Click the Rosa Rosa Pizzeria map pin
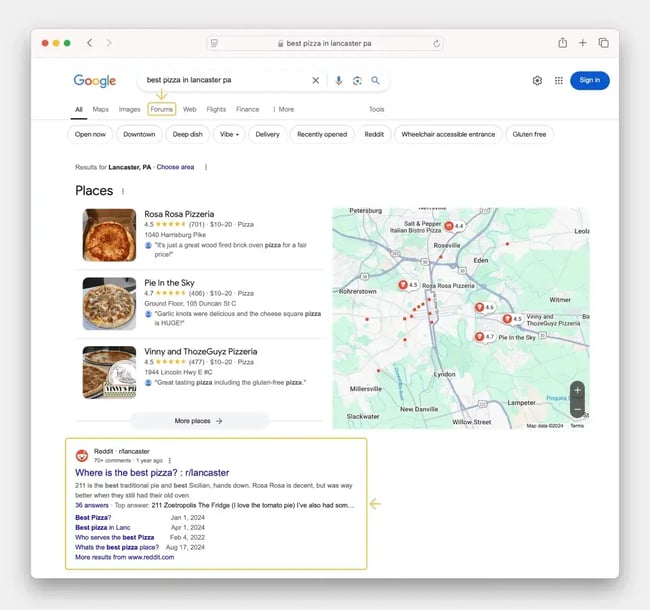This screenshot has width=650, height=610. point(403,285)
